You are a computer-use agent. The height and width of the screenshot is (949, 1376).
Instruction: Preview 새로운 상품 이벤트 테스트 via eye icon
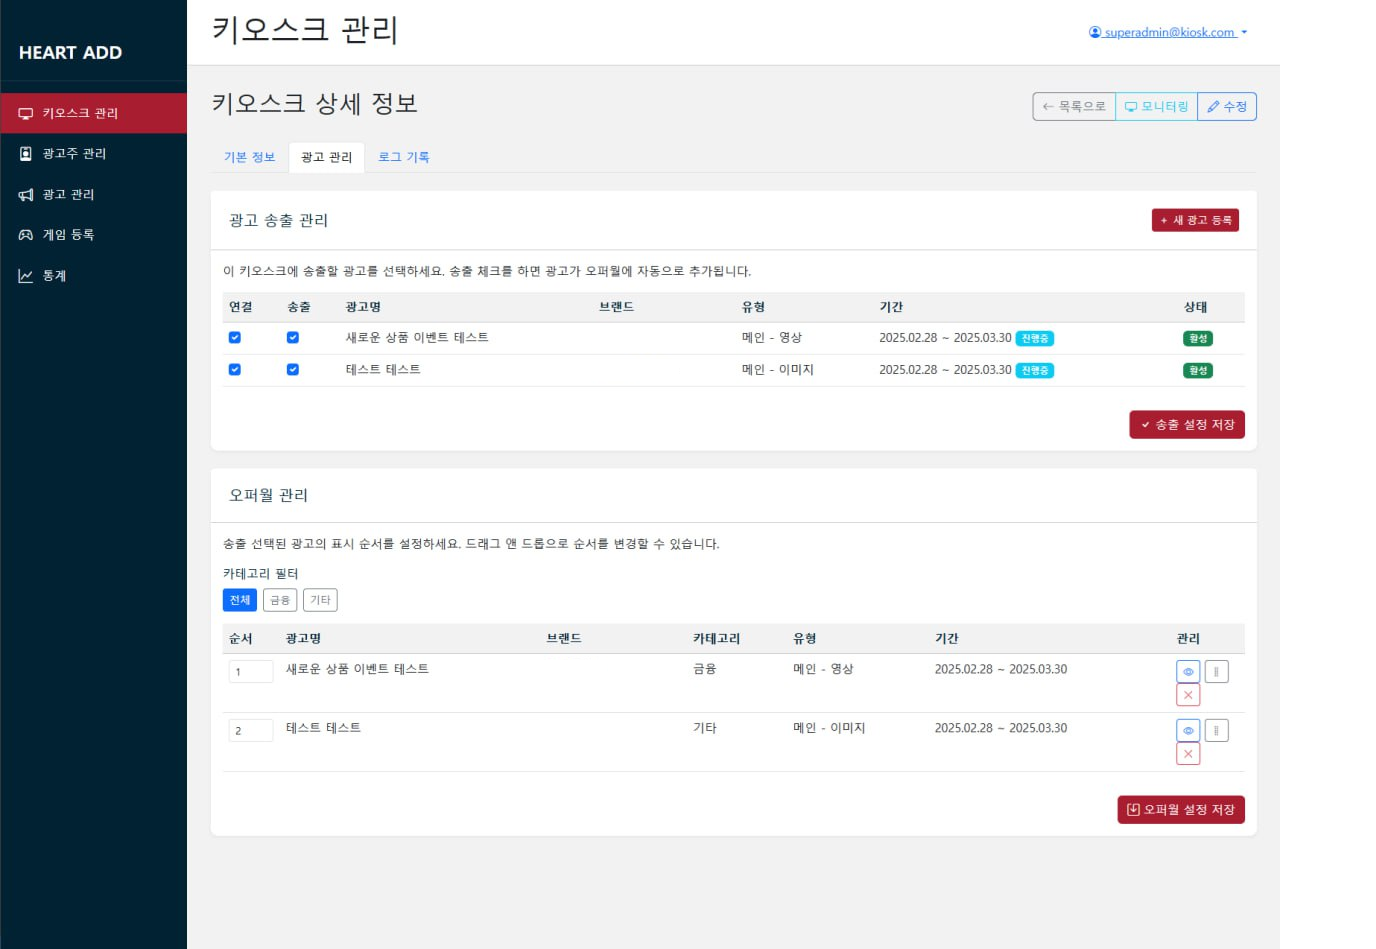click(1188, 671)
